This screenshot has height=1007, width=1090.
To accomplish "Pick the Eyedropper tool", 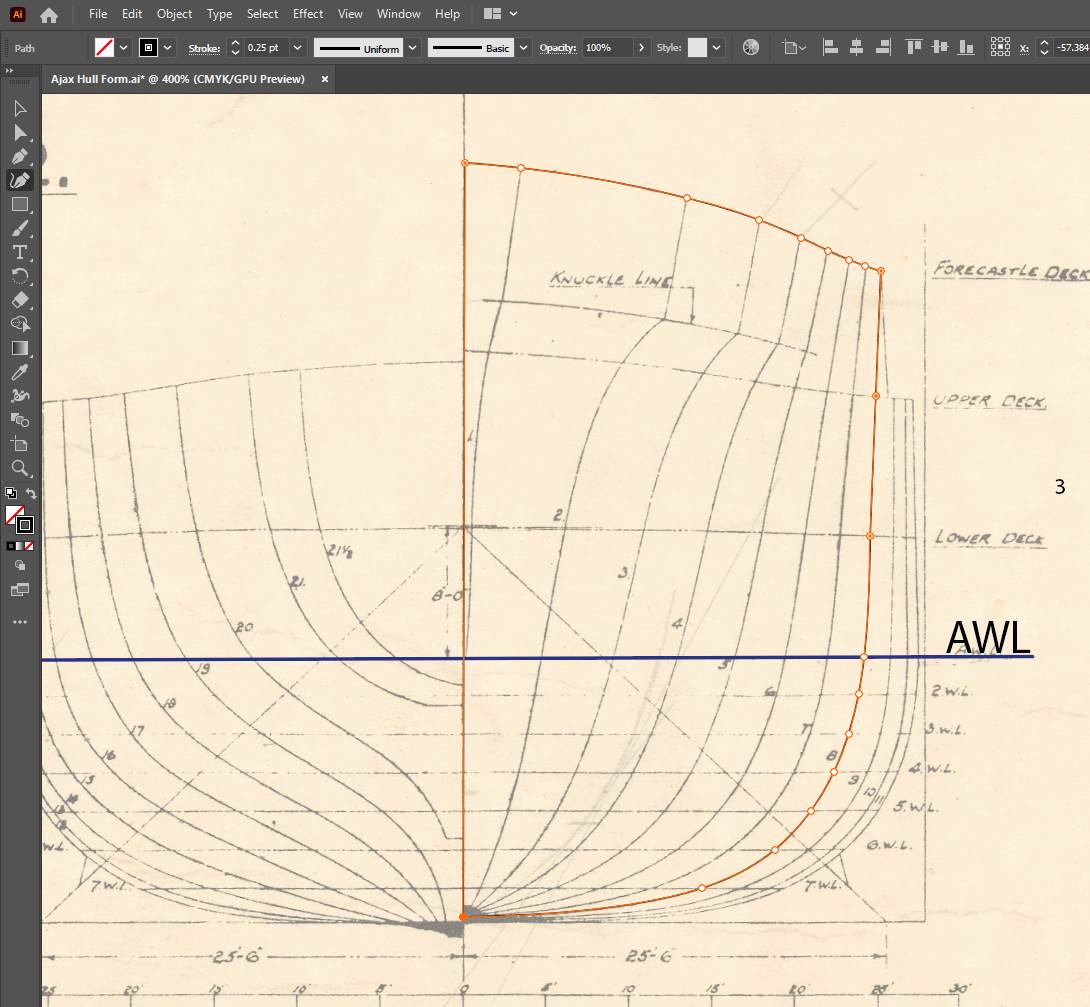I will [19, 372].
